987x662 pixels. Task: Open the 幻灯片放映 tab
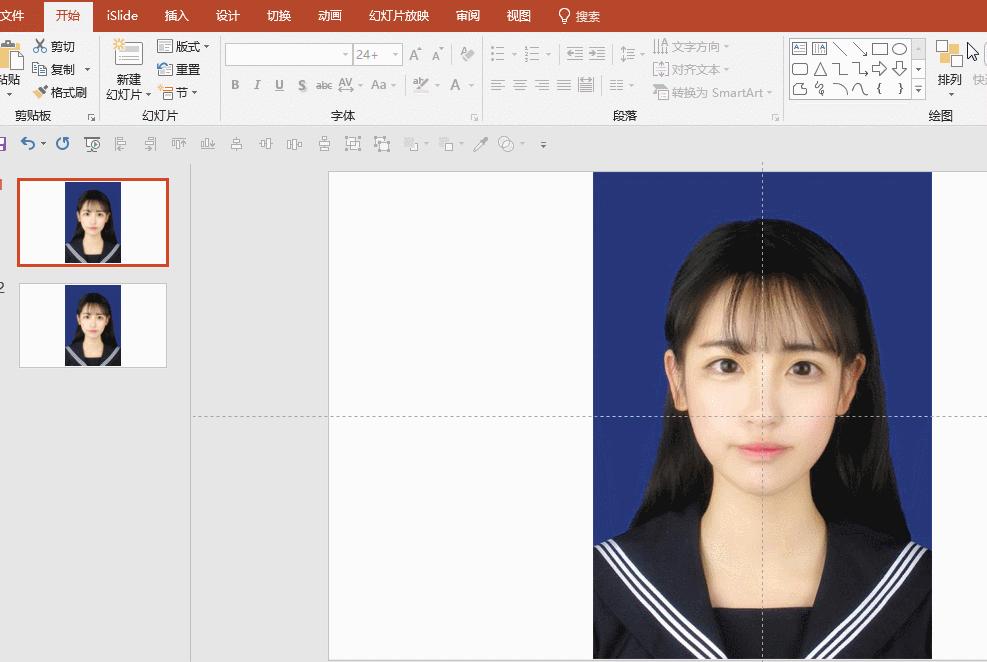(397, 15)
